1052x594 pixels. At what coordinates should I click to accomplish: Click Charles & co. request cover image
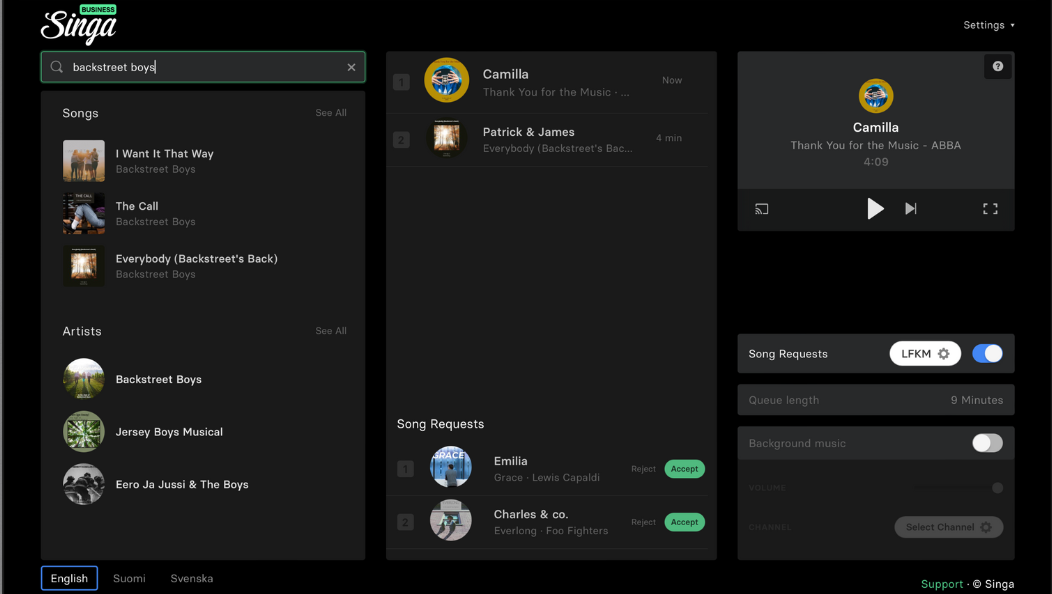point(451,520)
